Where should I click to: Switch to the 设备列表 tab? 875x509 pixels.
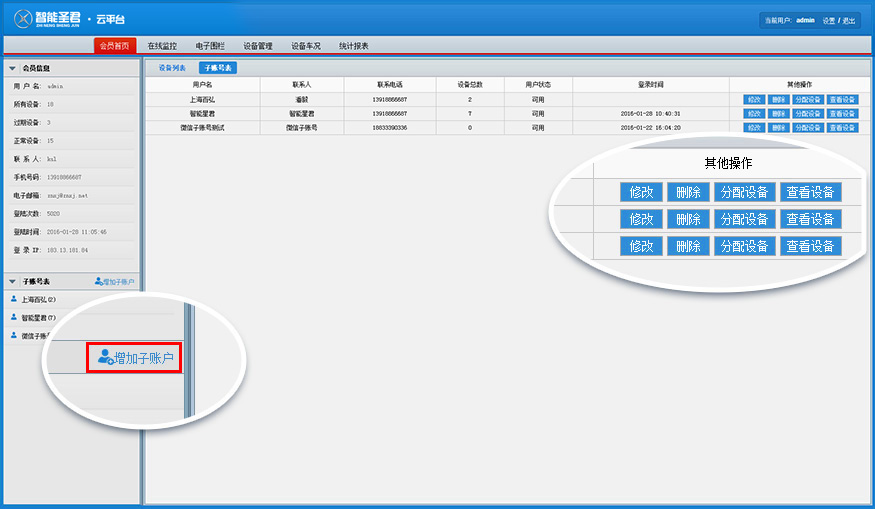[x=172, y=68]
